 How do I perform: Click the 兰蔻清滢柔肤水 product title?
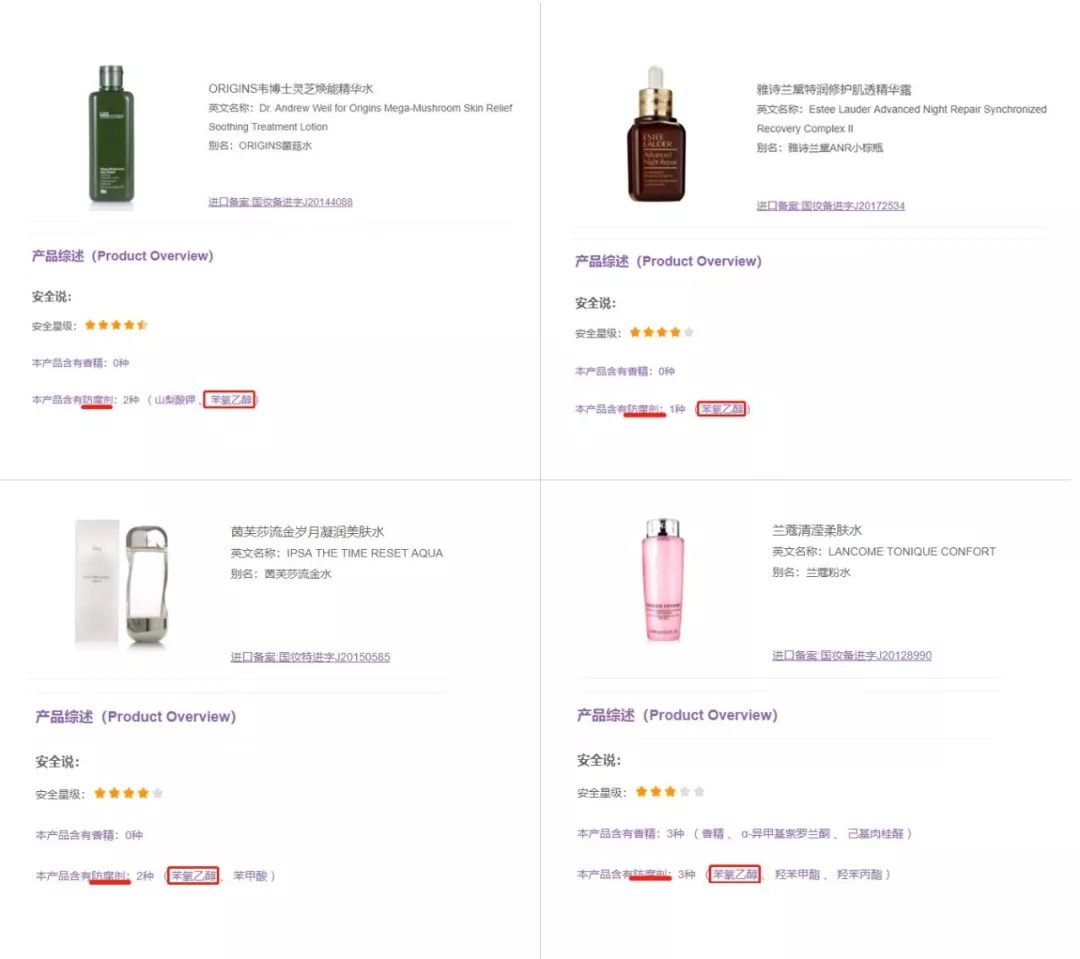pos(816,530)
